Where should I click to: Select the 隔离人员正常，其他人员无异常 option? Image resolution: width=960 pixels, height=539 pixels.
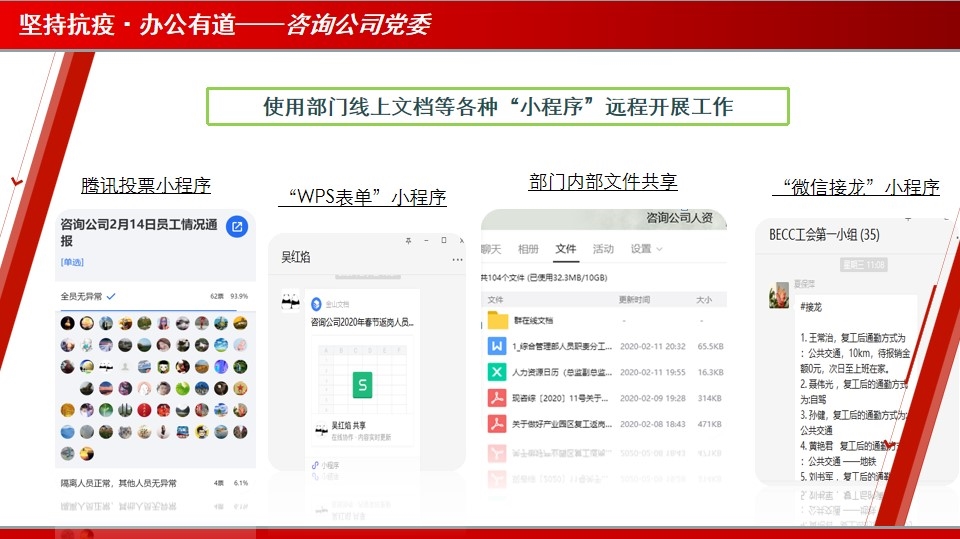154,483
